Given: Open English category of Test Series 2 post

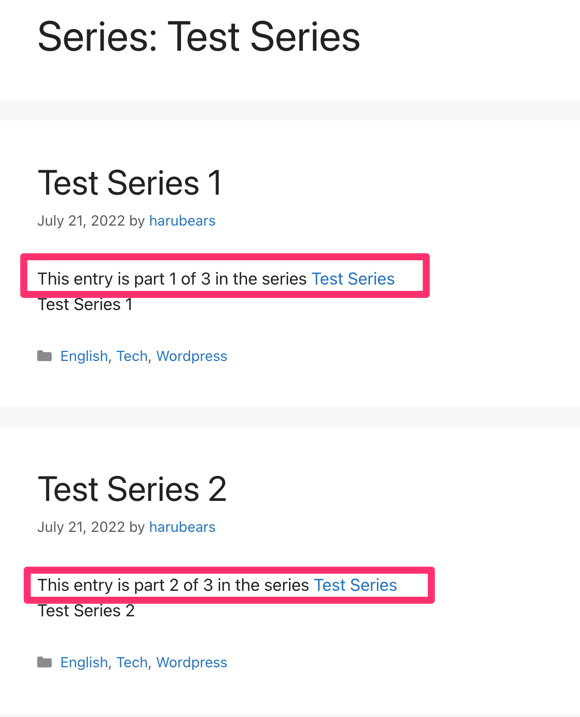Looking at the screenshot, I should pyautogui.click(x=84, y=663).
